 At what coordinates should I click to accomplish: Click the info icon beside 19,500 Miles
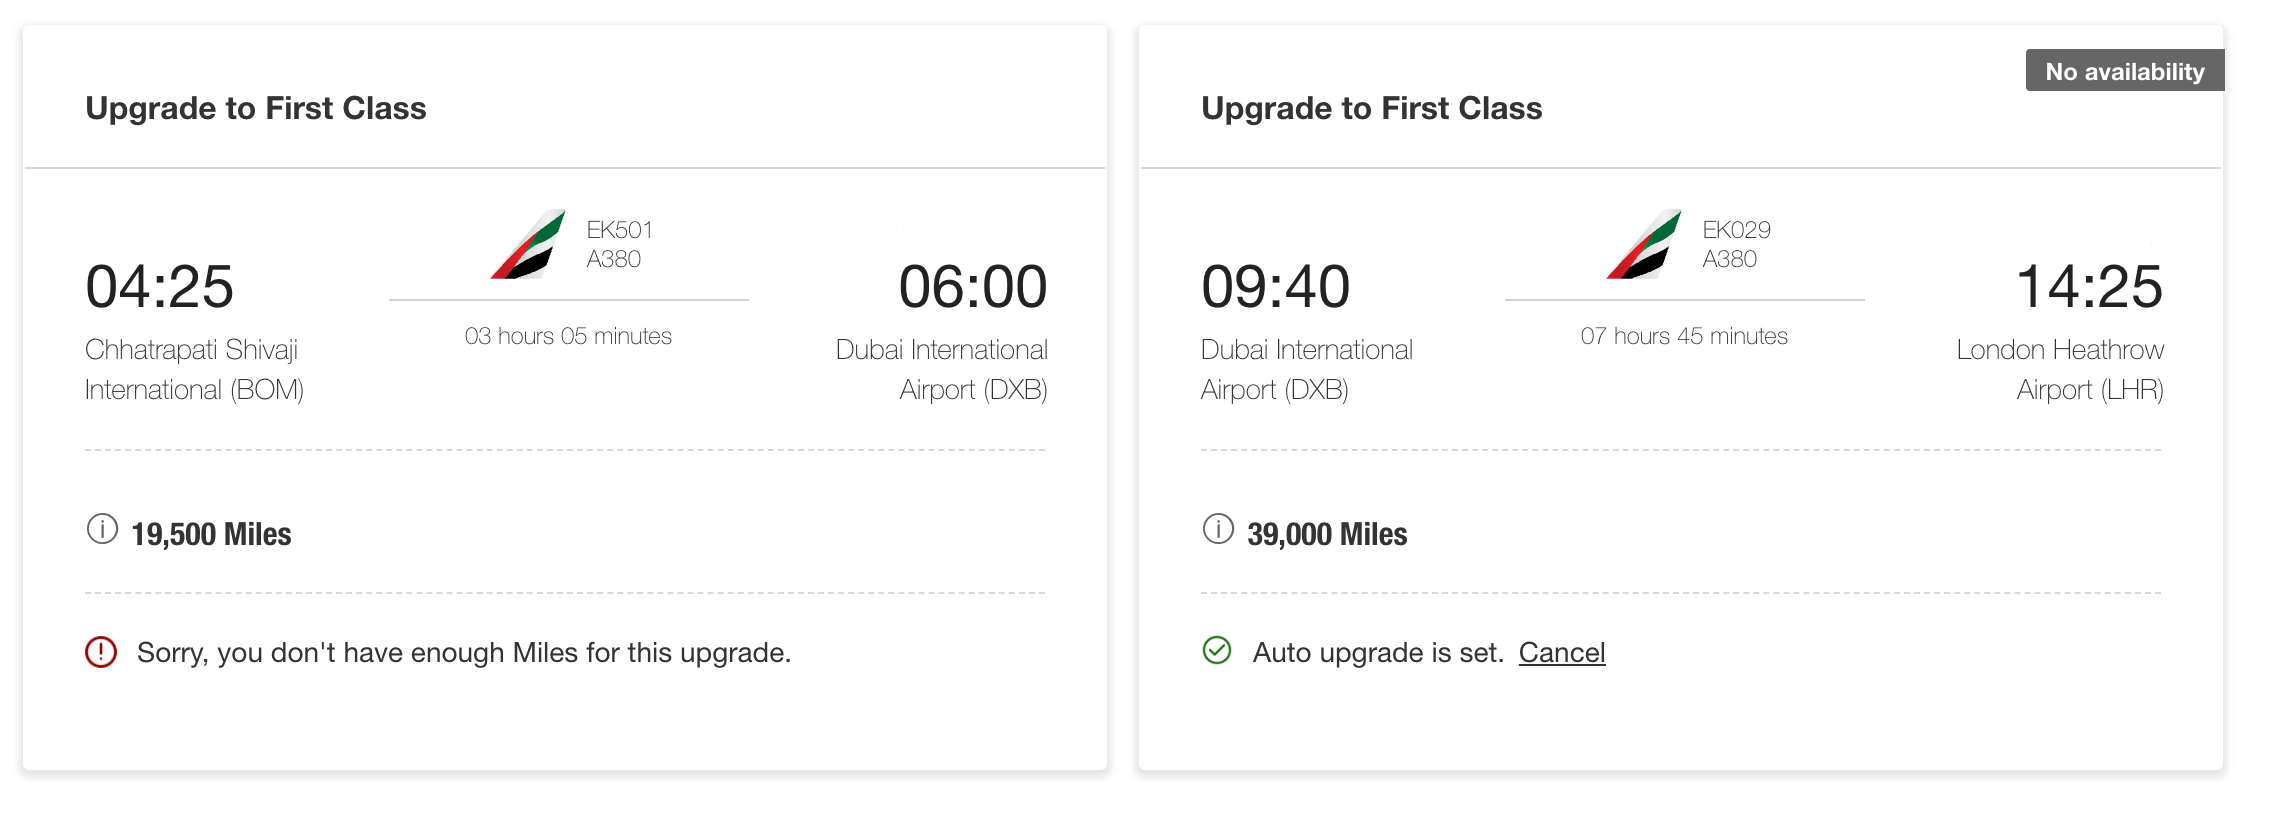[102, 529]
